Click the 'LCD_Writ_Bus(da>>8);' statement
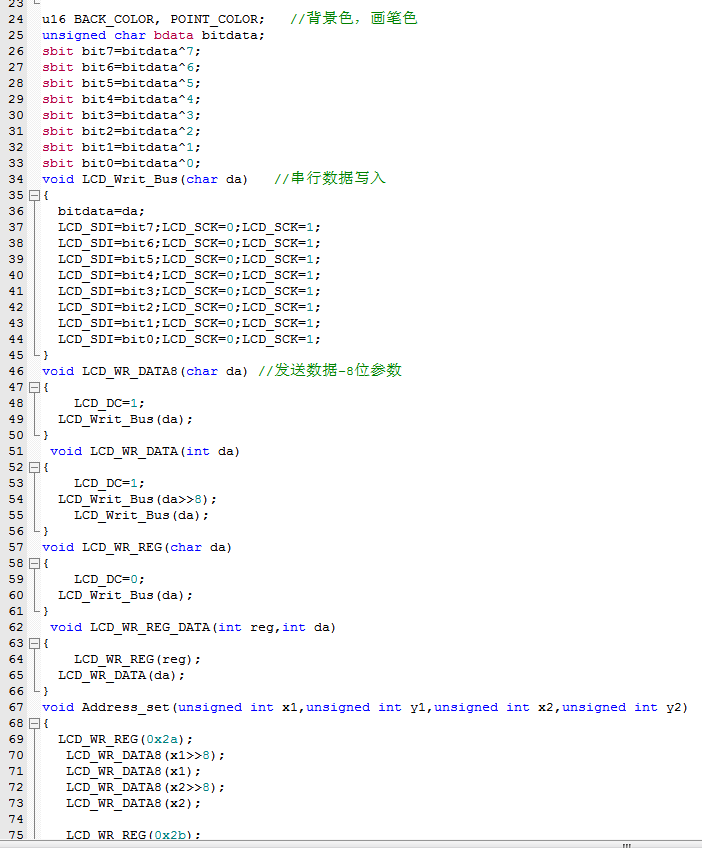 (137, 499)
